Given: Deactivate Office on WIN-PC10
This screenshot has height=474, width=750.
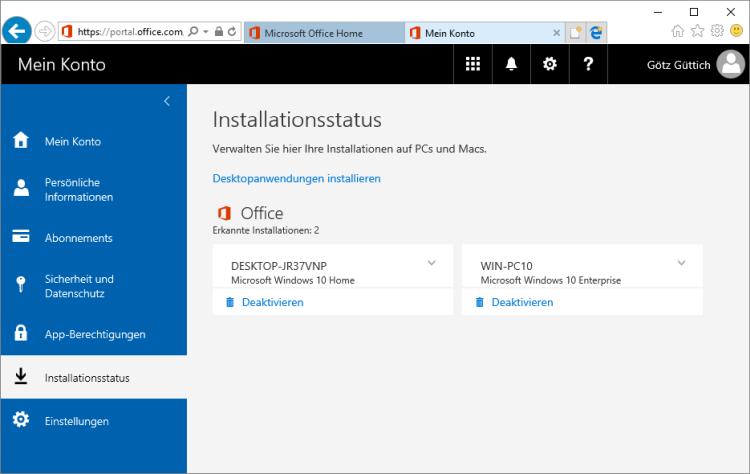Looking at the screenshot, I should tap(521, 302).
